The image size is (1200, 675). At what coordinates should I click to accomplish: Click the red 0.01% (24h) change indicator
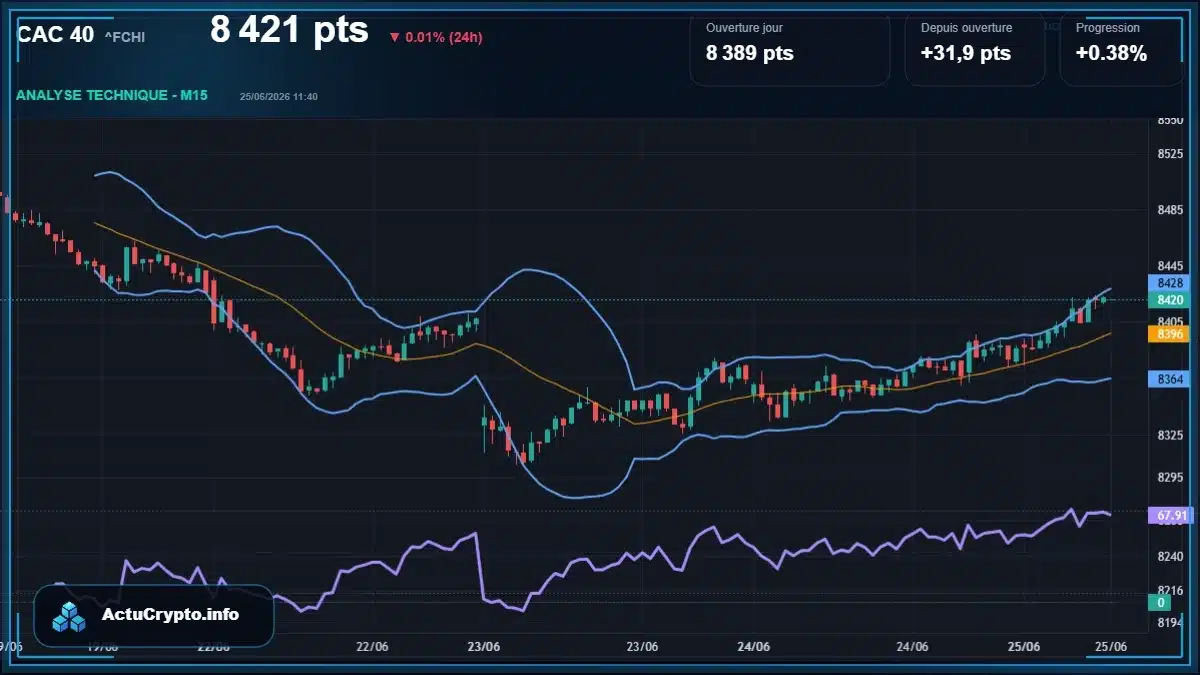click(x=436, y=37)
